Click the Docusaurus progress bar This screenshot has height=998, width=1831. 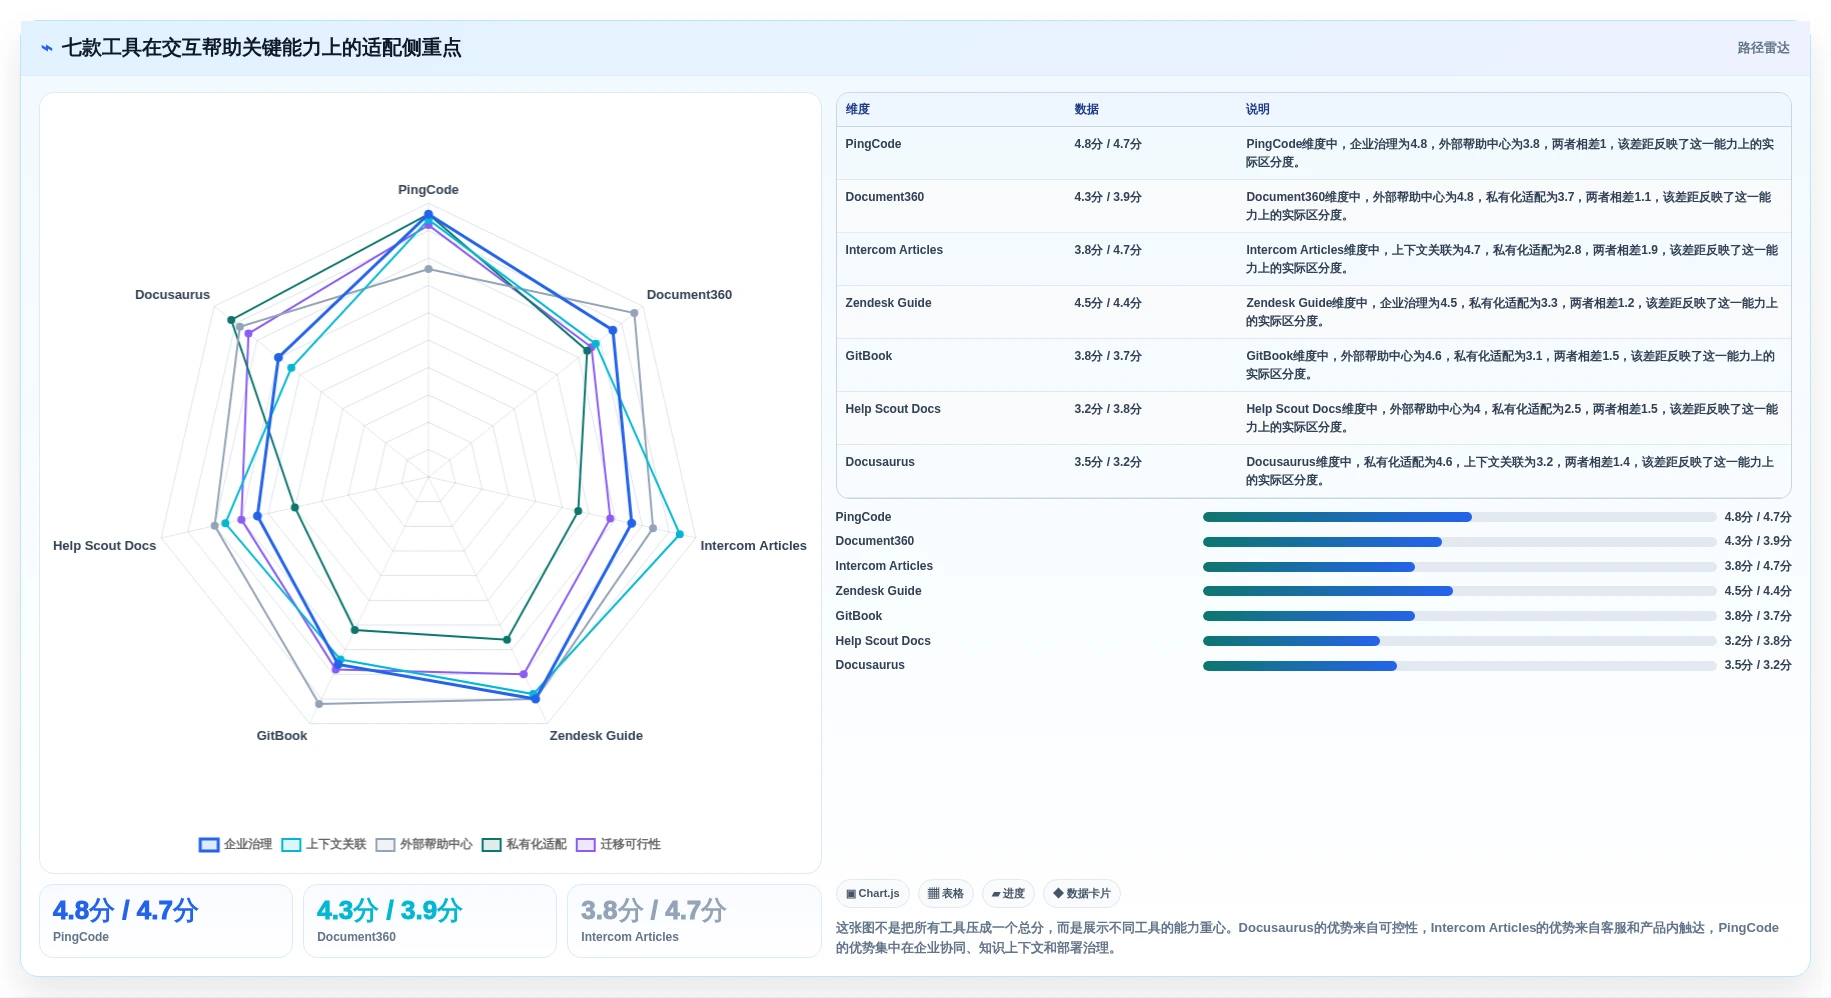tap(1459, 666)
